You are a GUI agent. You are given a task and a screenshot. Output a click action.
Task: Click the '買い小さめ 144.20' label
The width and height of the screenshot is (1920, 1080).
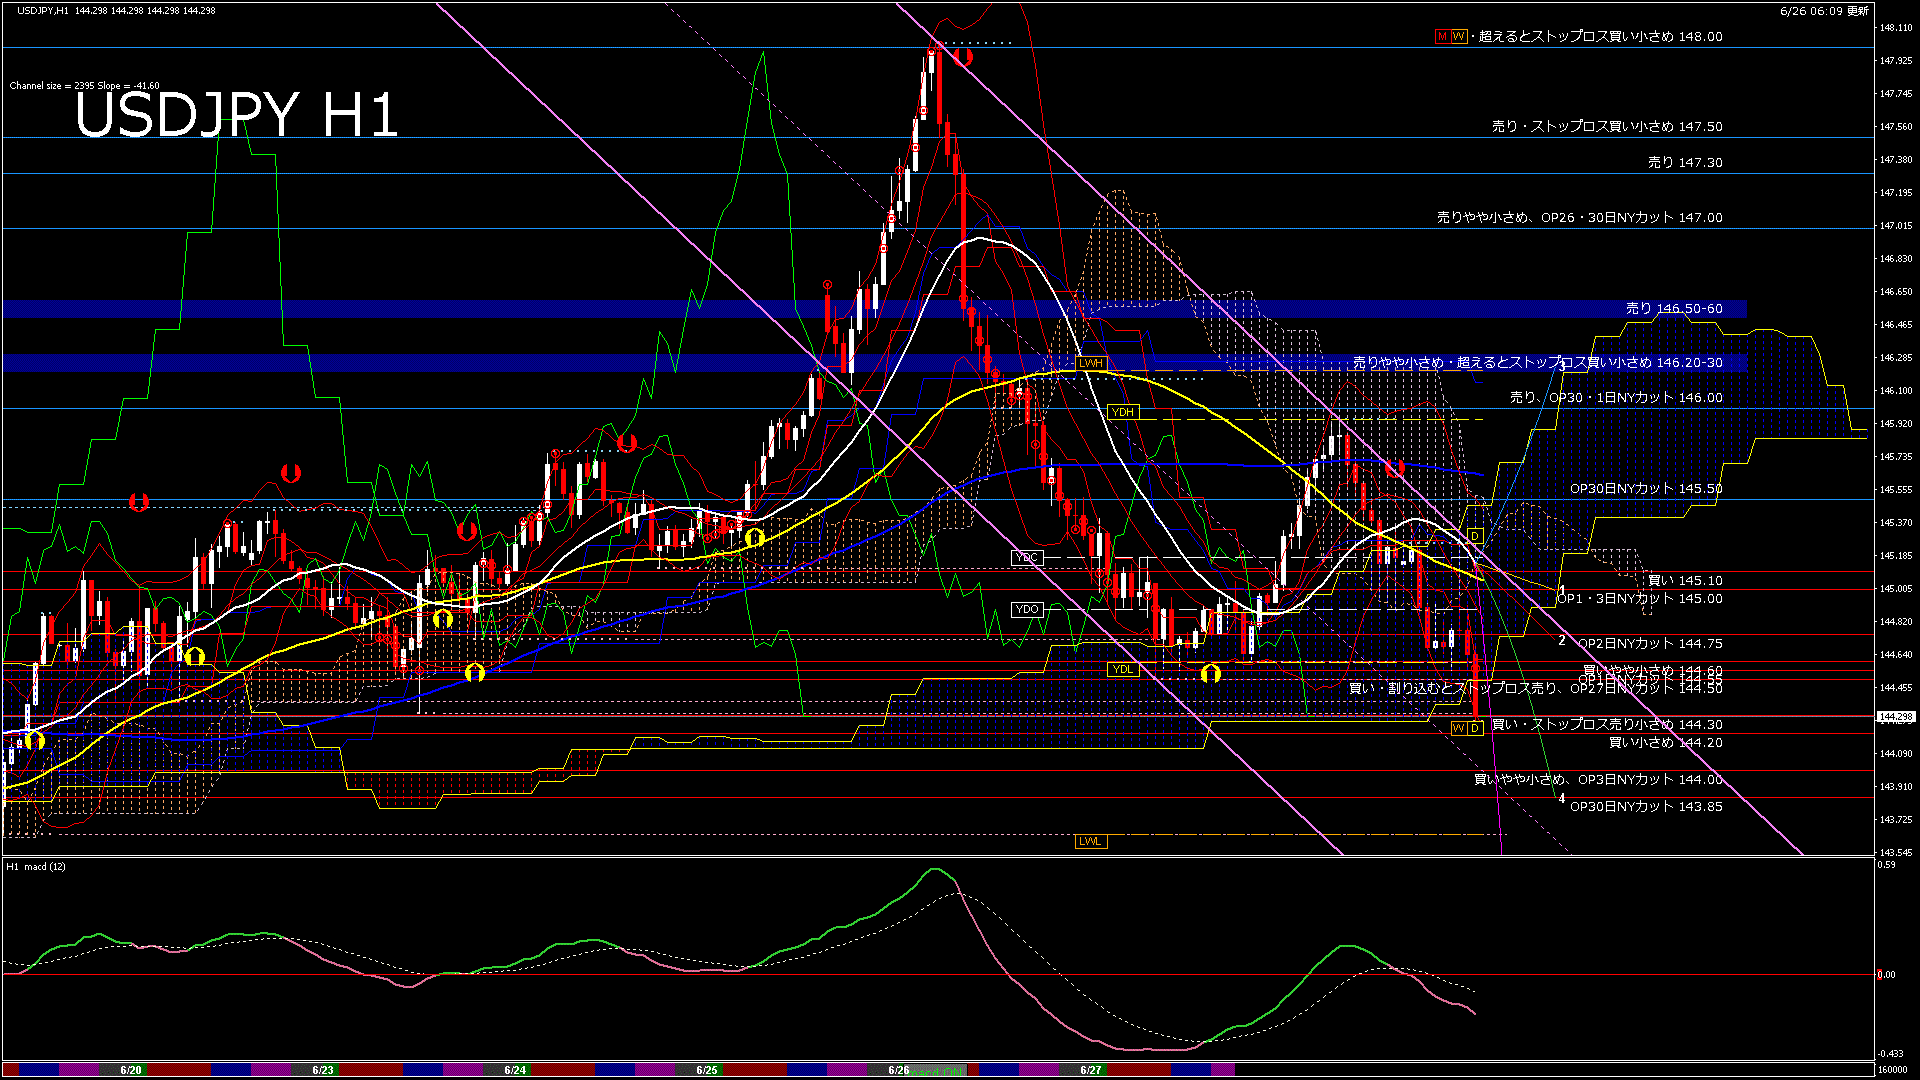pos(1665,743)
